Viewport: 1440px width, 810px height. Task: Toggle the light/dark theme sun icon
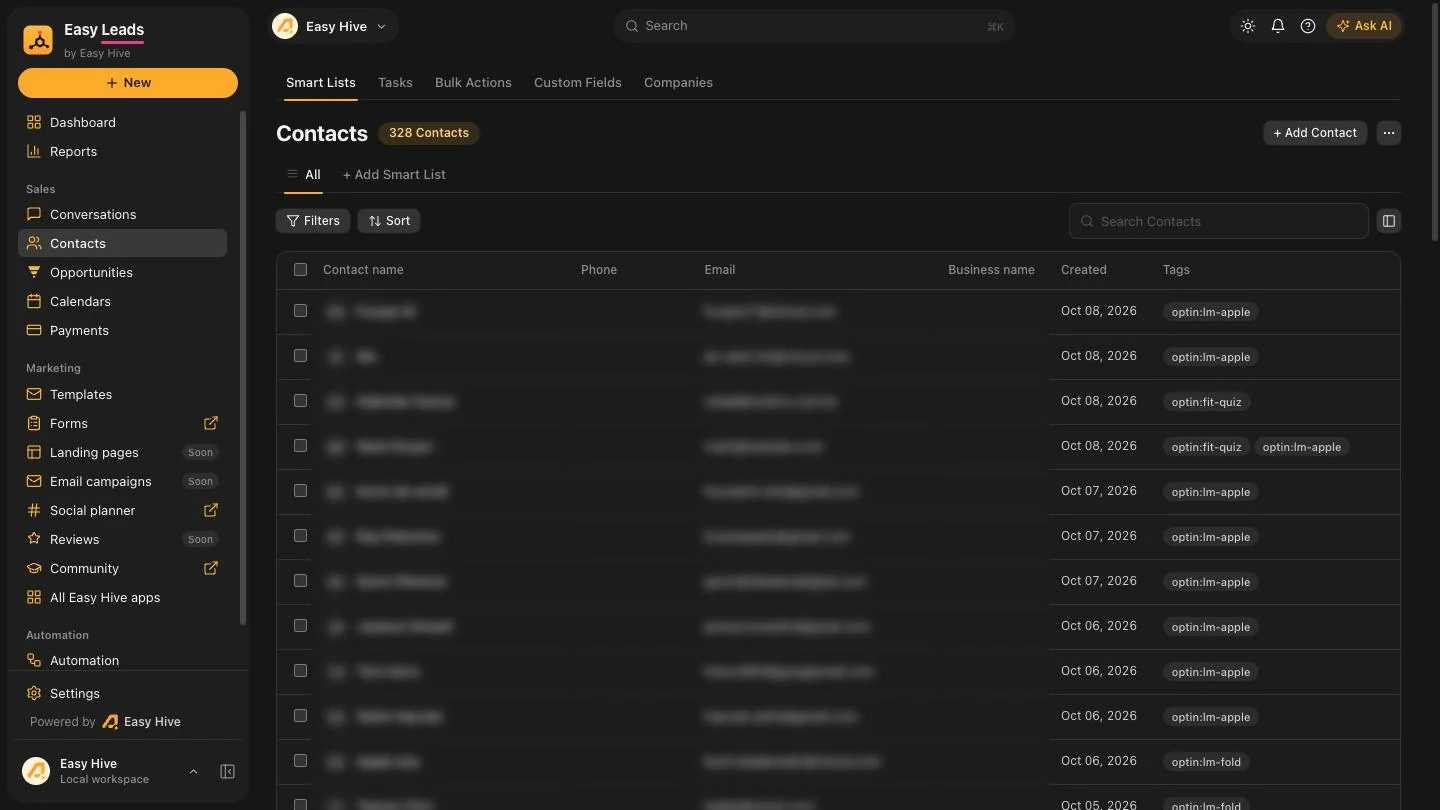tap(1248, 26)
